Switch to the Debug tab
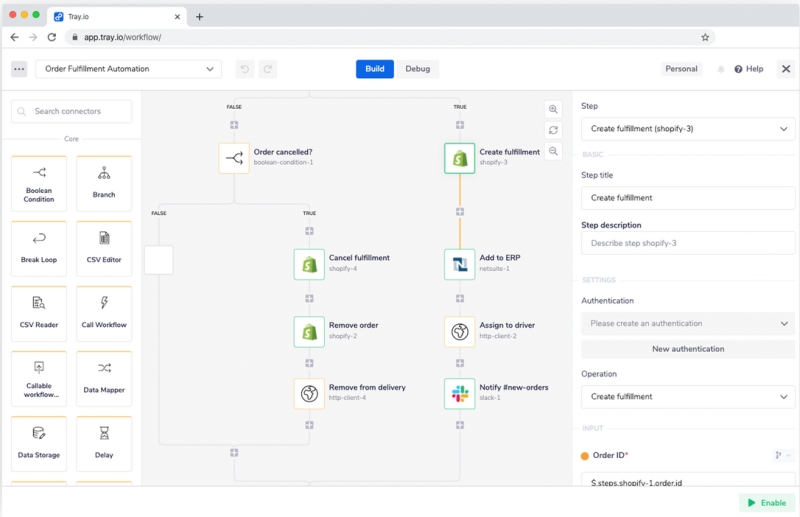The width and height of the screenshot is (800, 517). (418, 69)
